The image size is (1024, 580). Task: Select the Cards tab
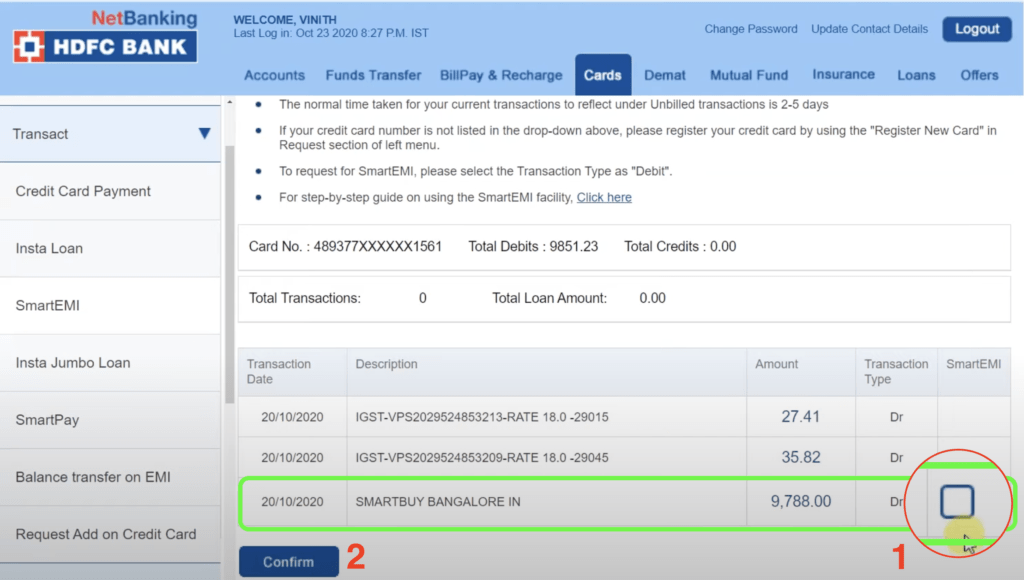tap(602, 75)
